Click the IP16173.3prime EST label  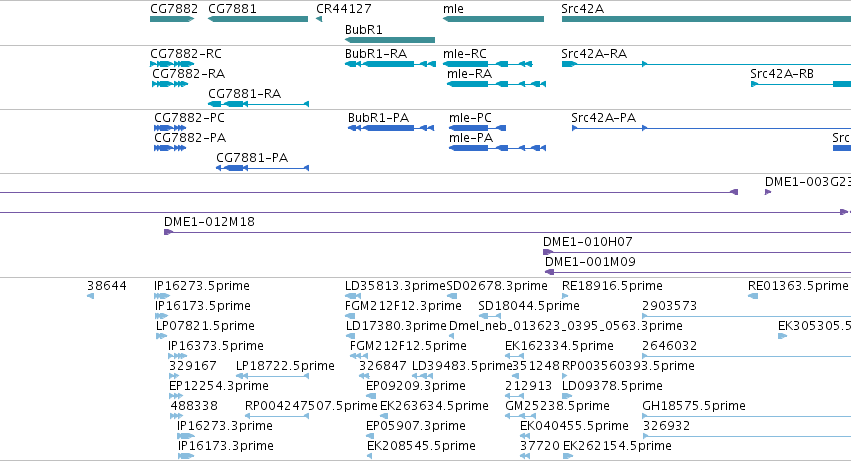225,446
